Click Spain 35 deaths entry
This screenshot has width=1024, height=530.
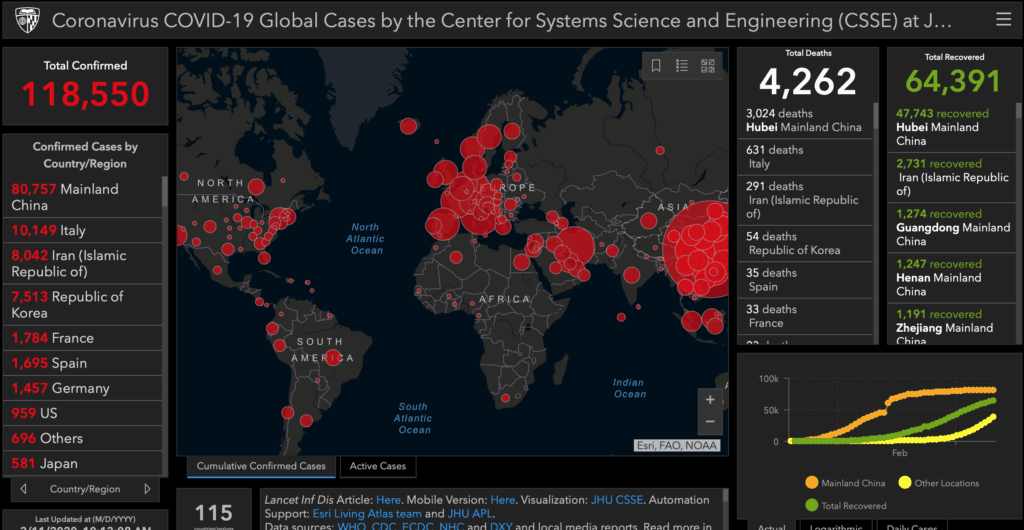805,280
